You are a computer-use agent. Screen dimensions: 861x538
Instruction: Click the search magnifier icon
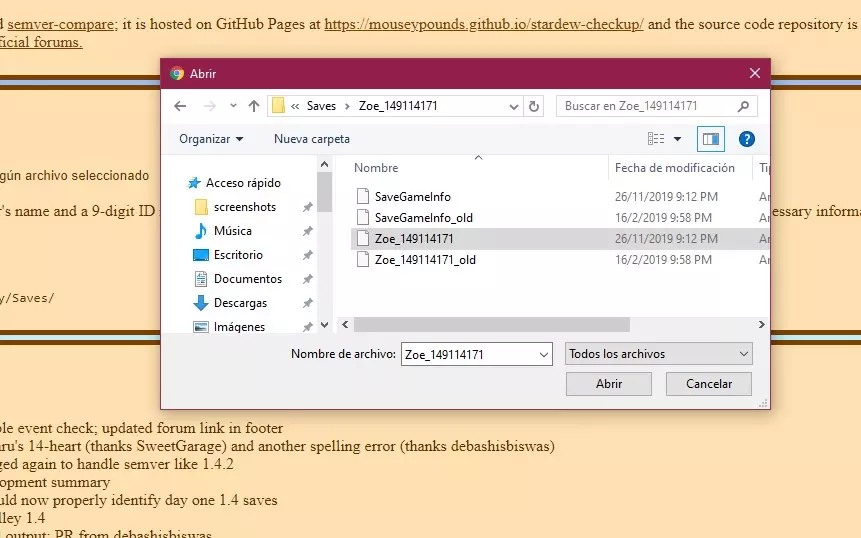point(743,106)
